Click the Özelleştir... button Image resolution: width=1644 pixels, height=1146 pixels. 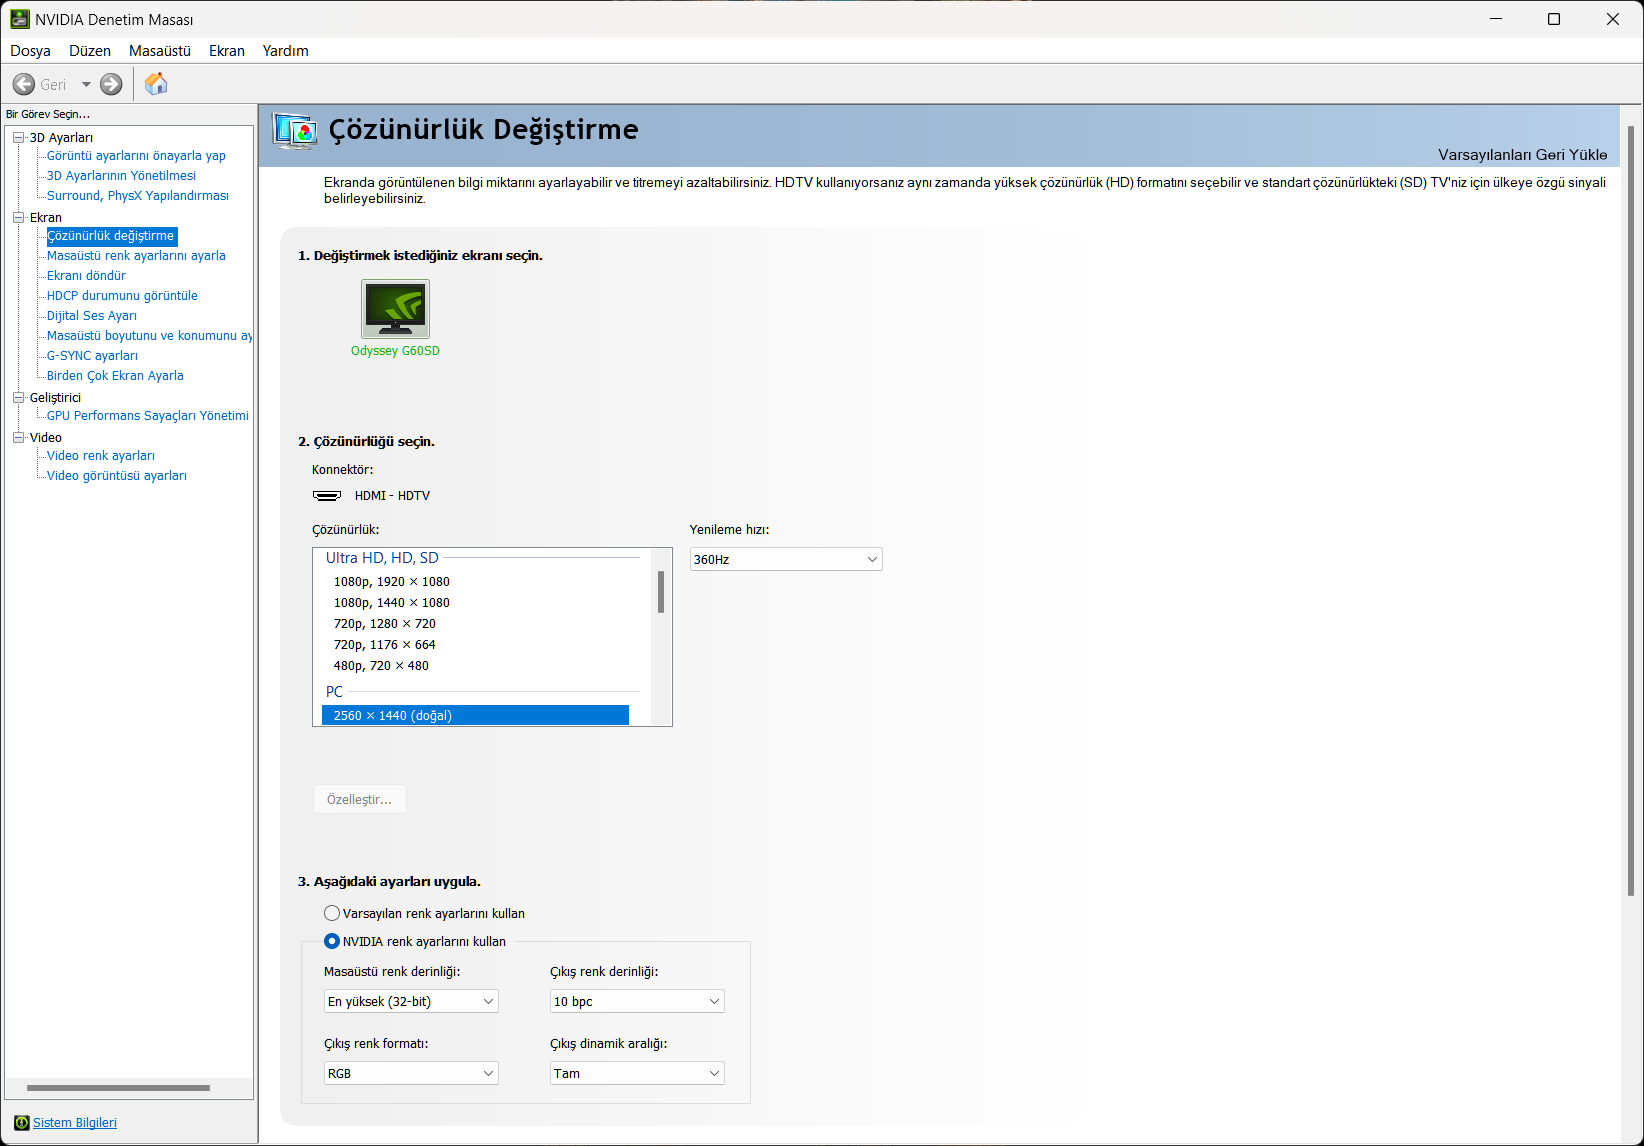tap(359, 800)
